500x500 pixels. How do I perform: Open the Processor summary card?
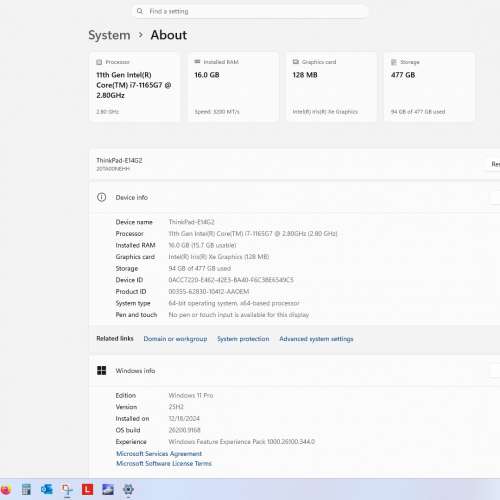point(135,87)
